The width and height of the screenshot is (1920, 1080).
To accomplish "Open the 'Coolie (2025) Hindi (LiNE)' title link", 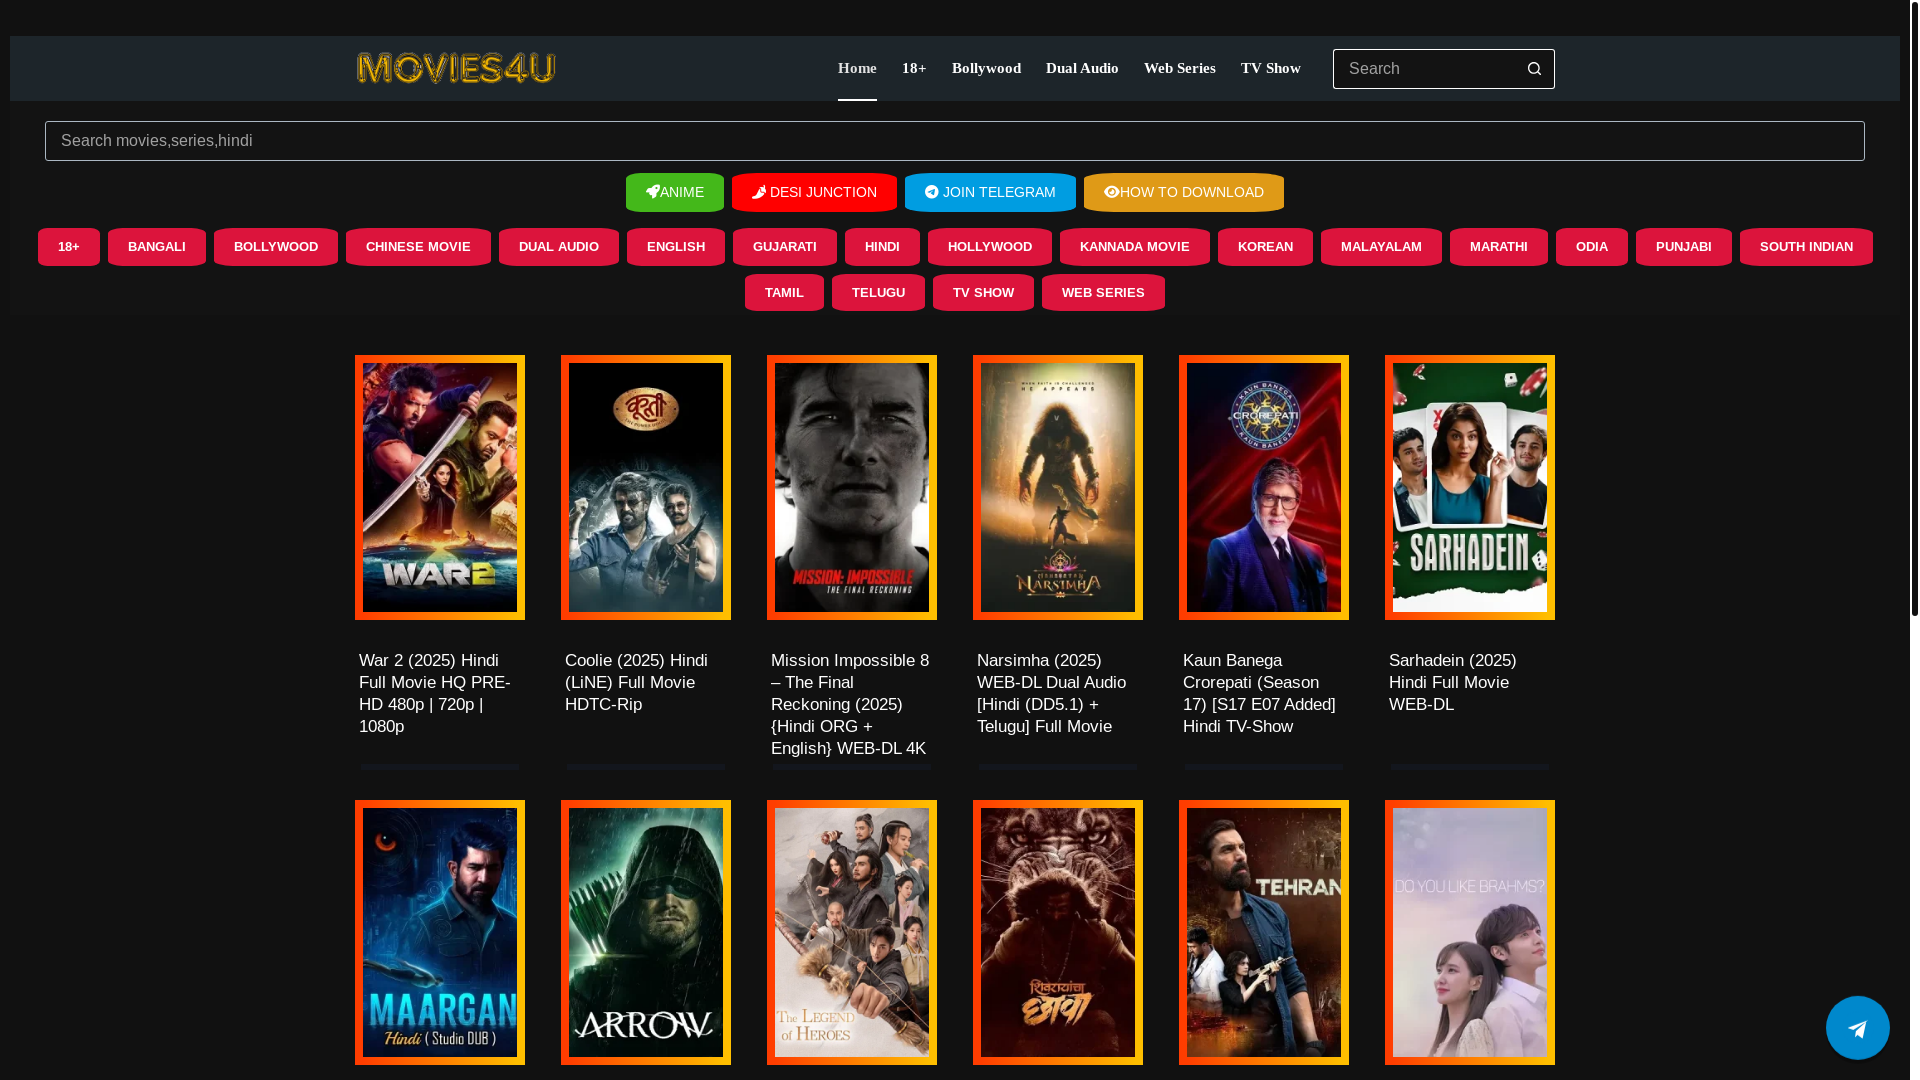I will point(636,682).
